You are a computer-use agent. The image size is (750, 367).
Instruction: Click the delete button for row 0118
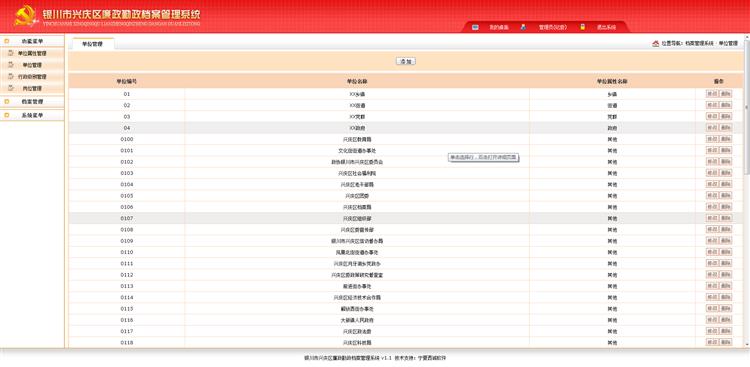[726, 343]
